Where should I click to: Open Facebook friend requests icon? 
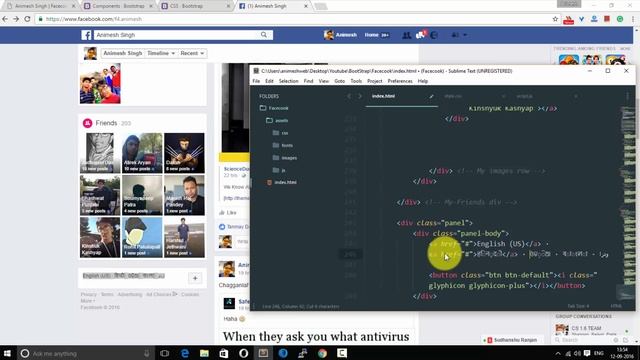coord(407,35)
